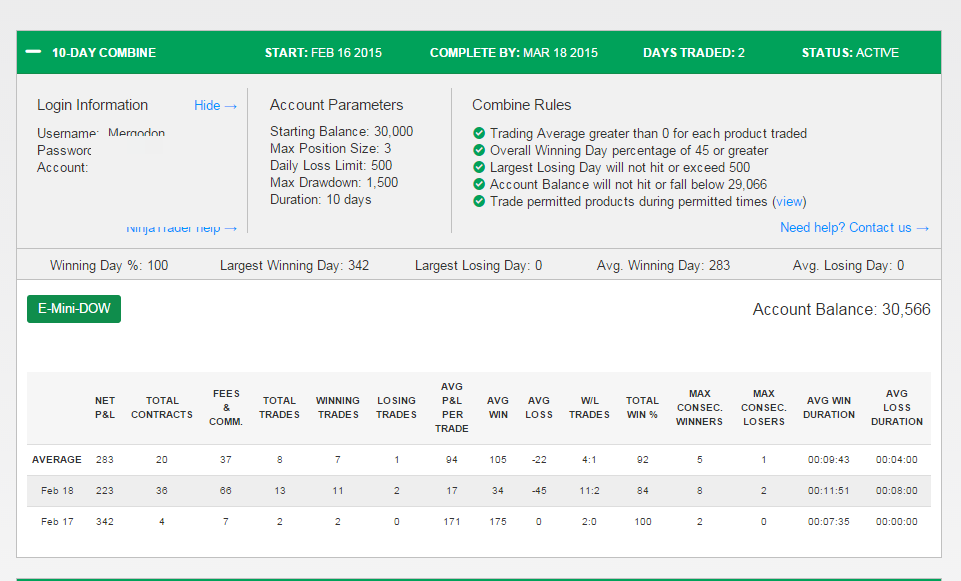The image size is (961, 581).
Task: Select the AVERAGE row label
Action: coord(57,460)
